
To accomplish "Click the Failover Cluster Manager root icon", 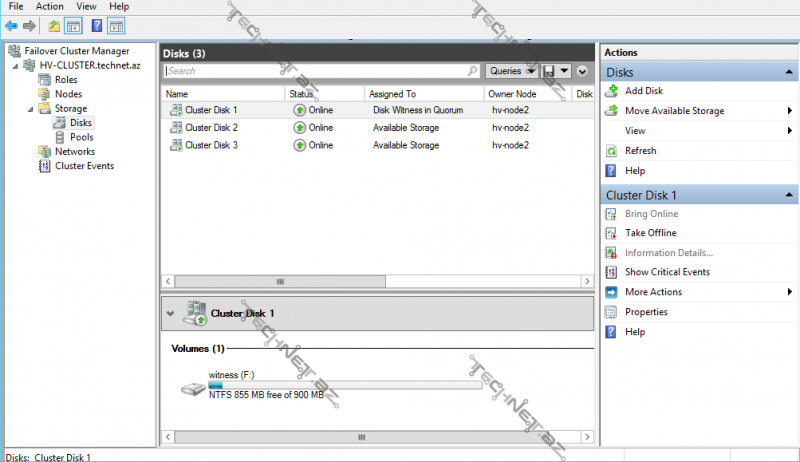I will pyautogui.click(x=14, y=50).
